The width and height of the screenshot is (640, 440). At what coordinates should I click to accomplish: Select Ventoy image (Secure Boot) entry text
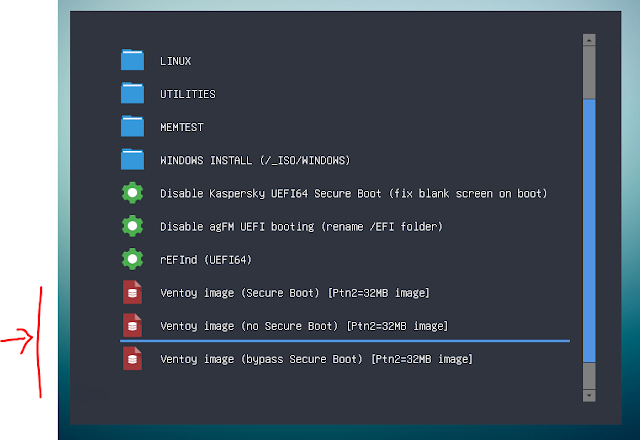pos(295,293)
